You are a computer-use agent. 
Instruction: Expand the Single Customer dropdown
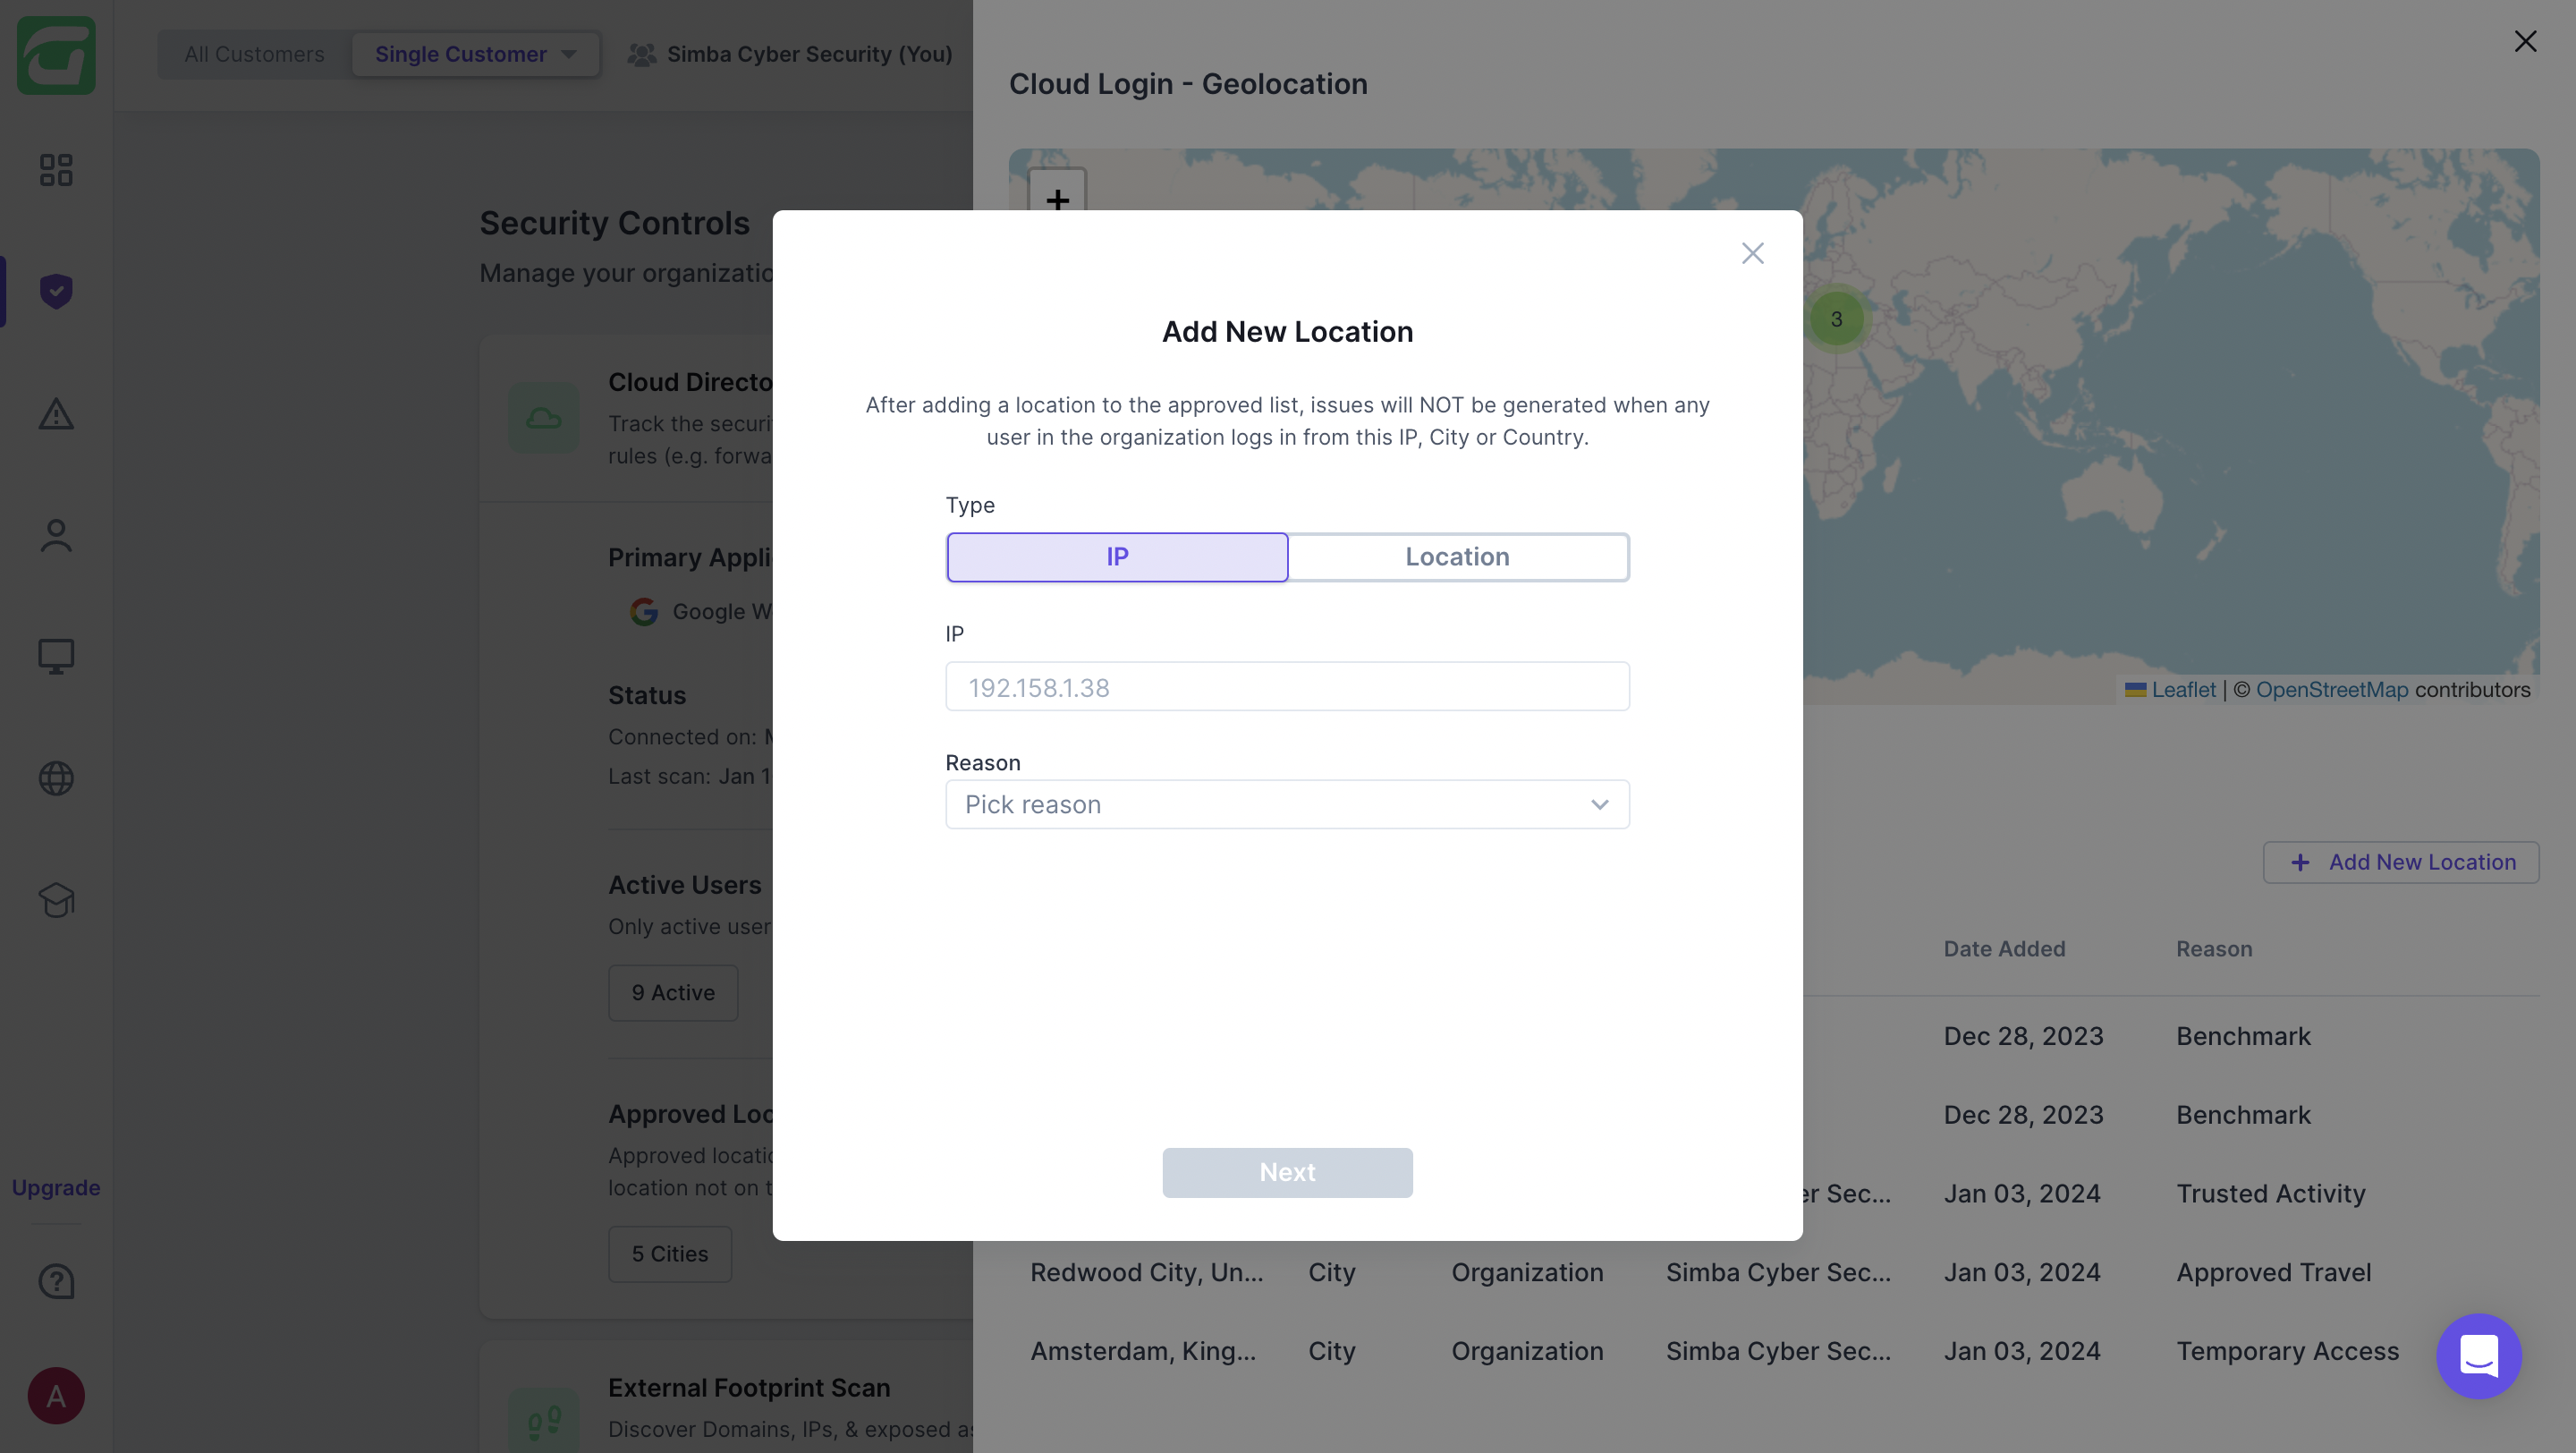point(475,54)
